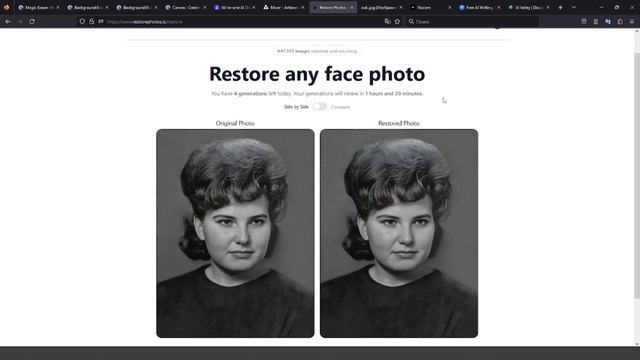Image resolution: width=640 pixels, height=360 pixels.
Task: Click the translate page icon
Action: [x=387, y=21]
